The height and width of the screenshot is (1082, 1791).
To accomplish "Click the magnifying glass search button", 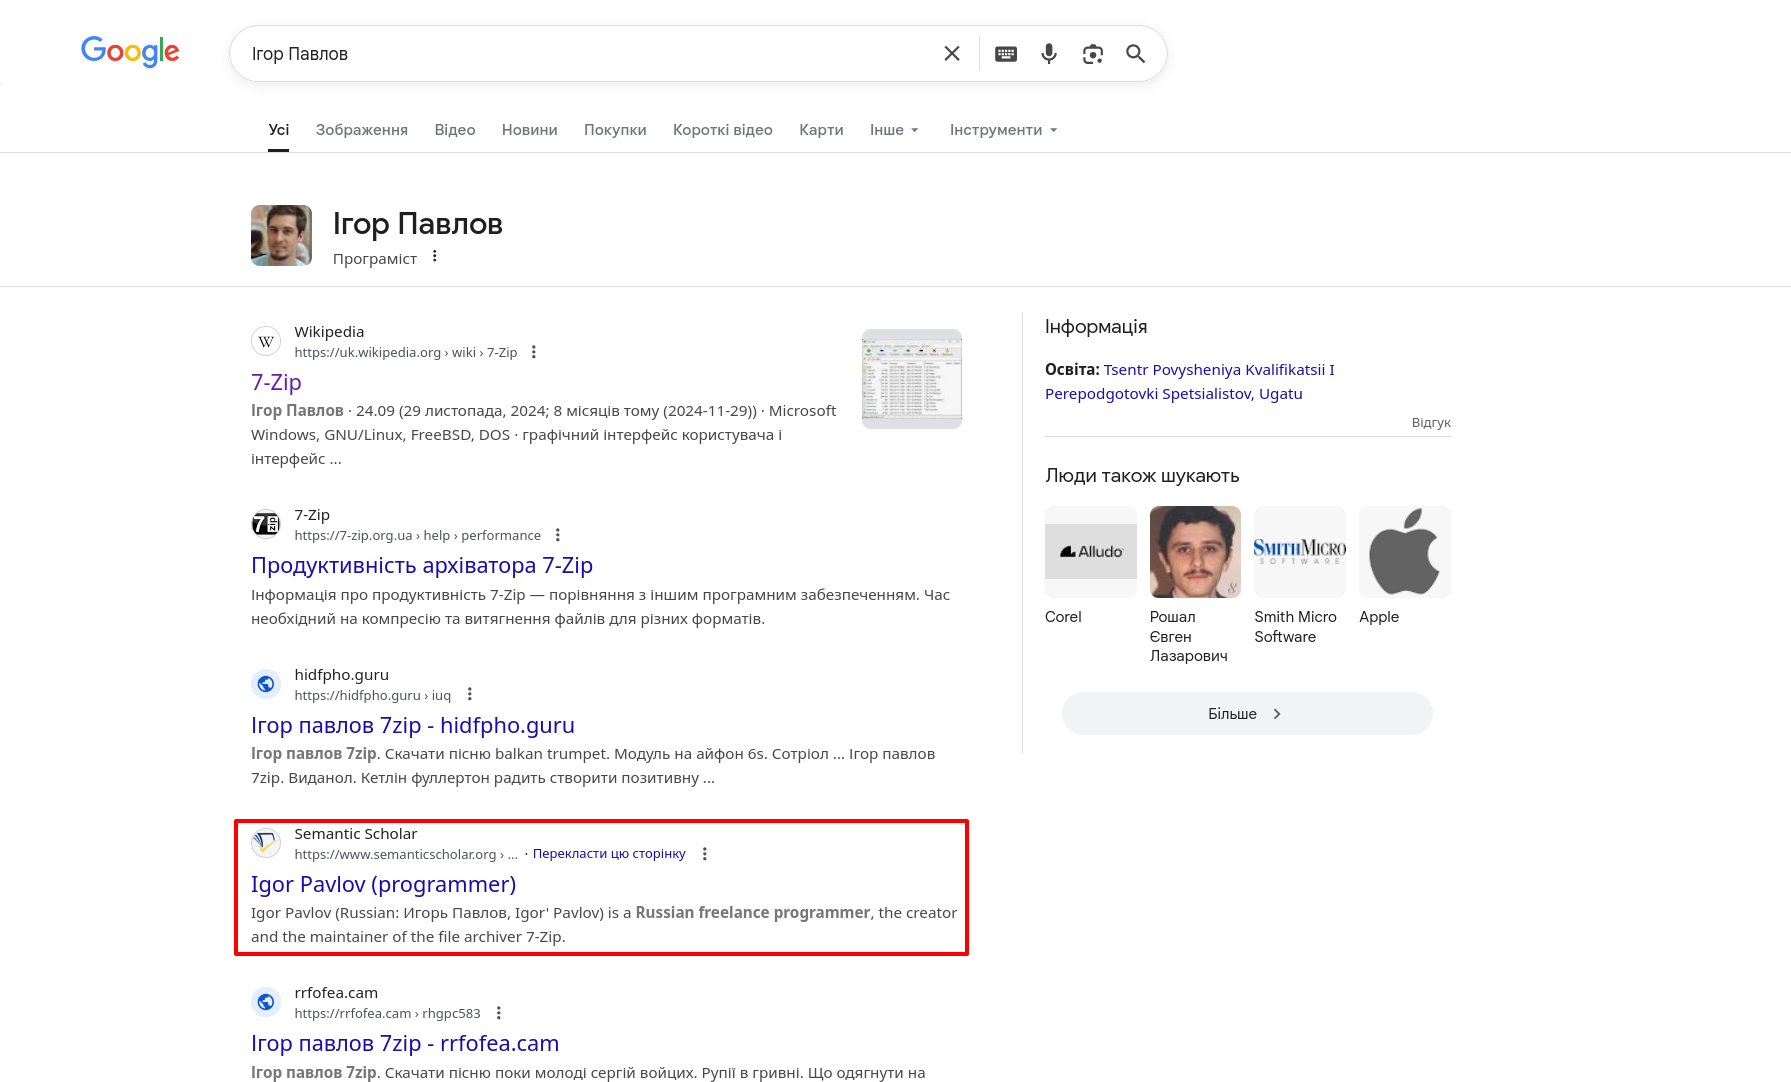I will click(1135, 54).
